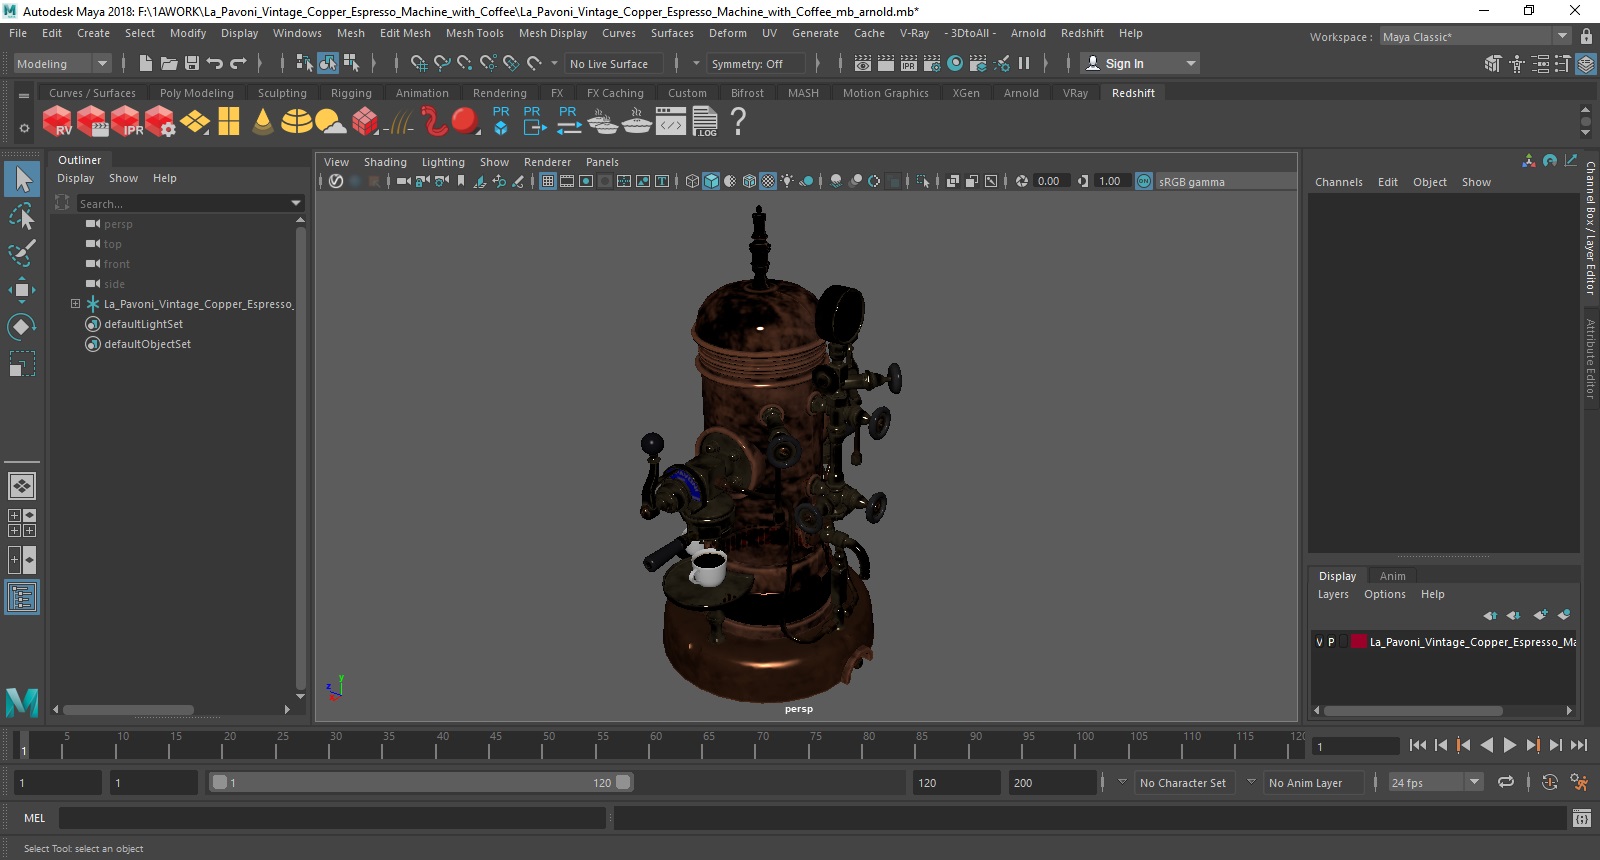The image size is (1600, 860).
Task: Click the Redo arrow icon
Action: click(x=238, y=63)
